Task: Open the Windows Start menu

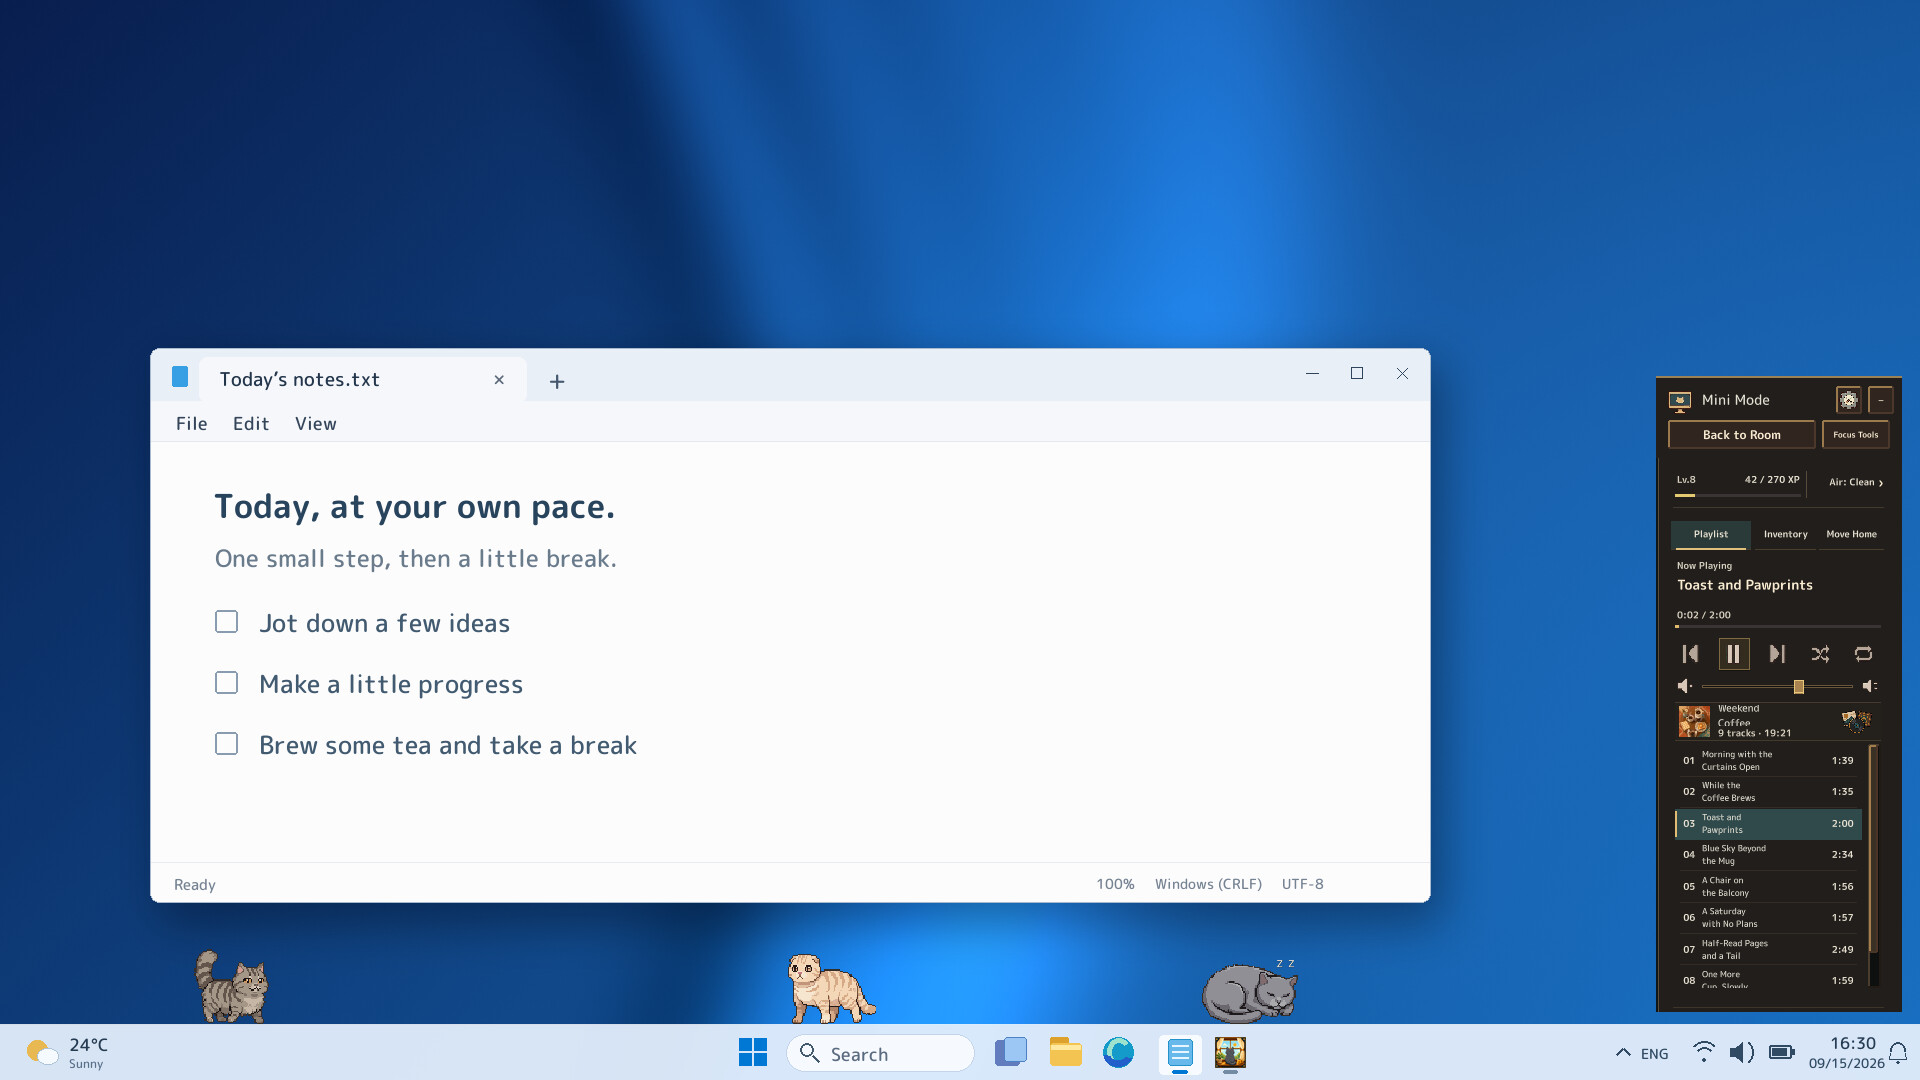Action: click(753, 1052)
